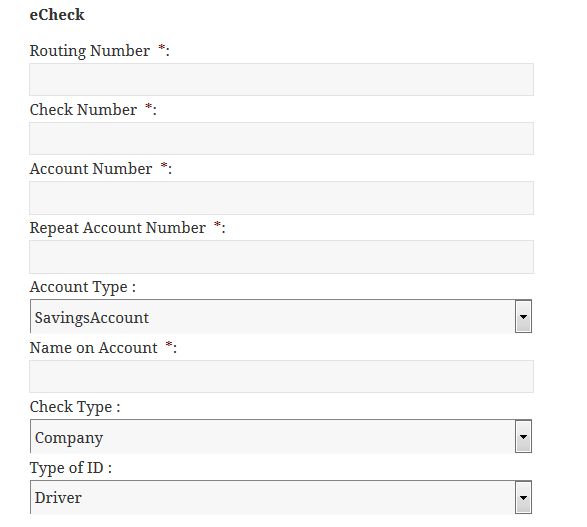Focus the Check Number text box
Viewport: 587px width, 527px height.
282,138
